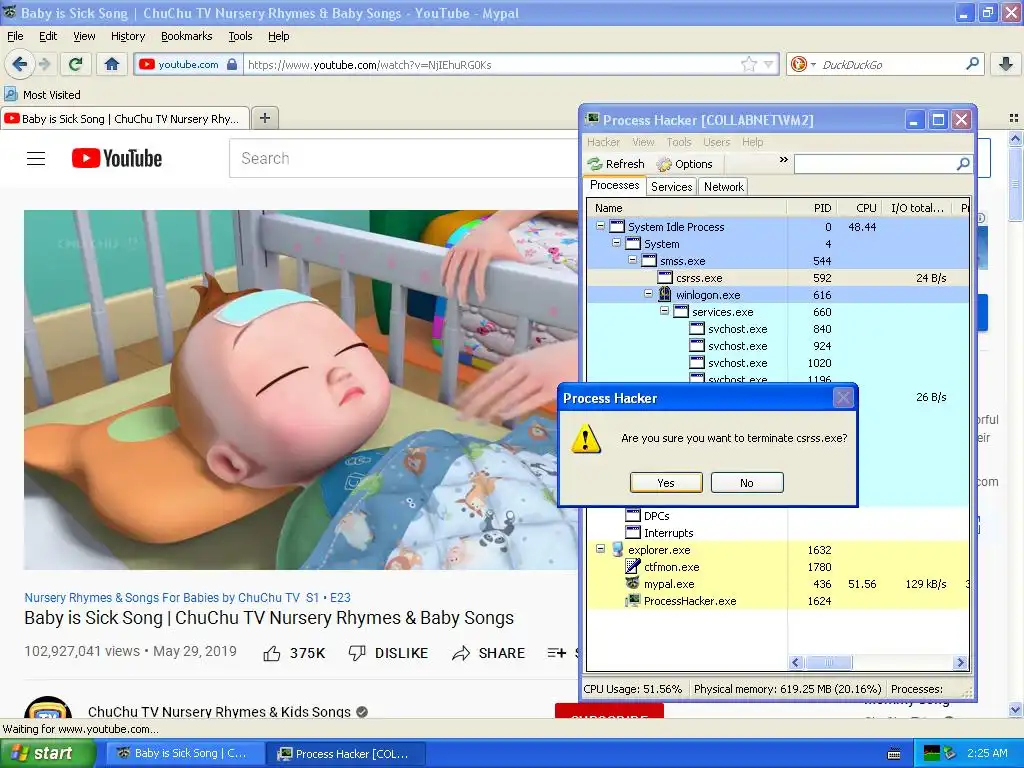Open the Bookmarks menu in Mypal
This screenshot has width=1024, height=768.
(187, 36)
